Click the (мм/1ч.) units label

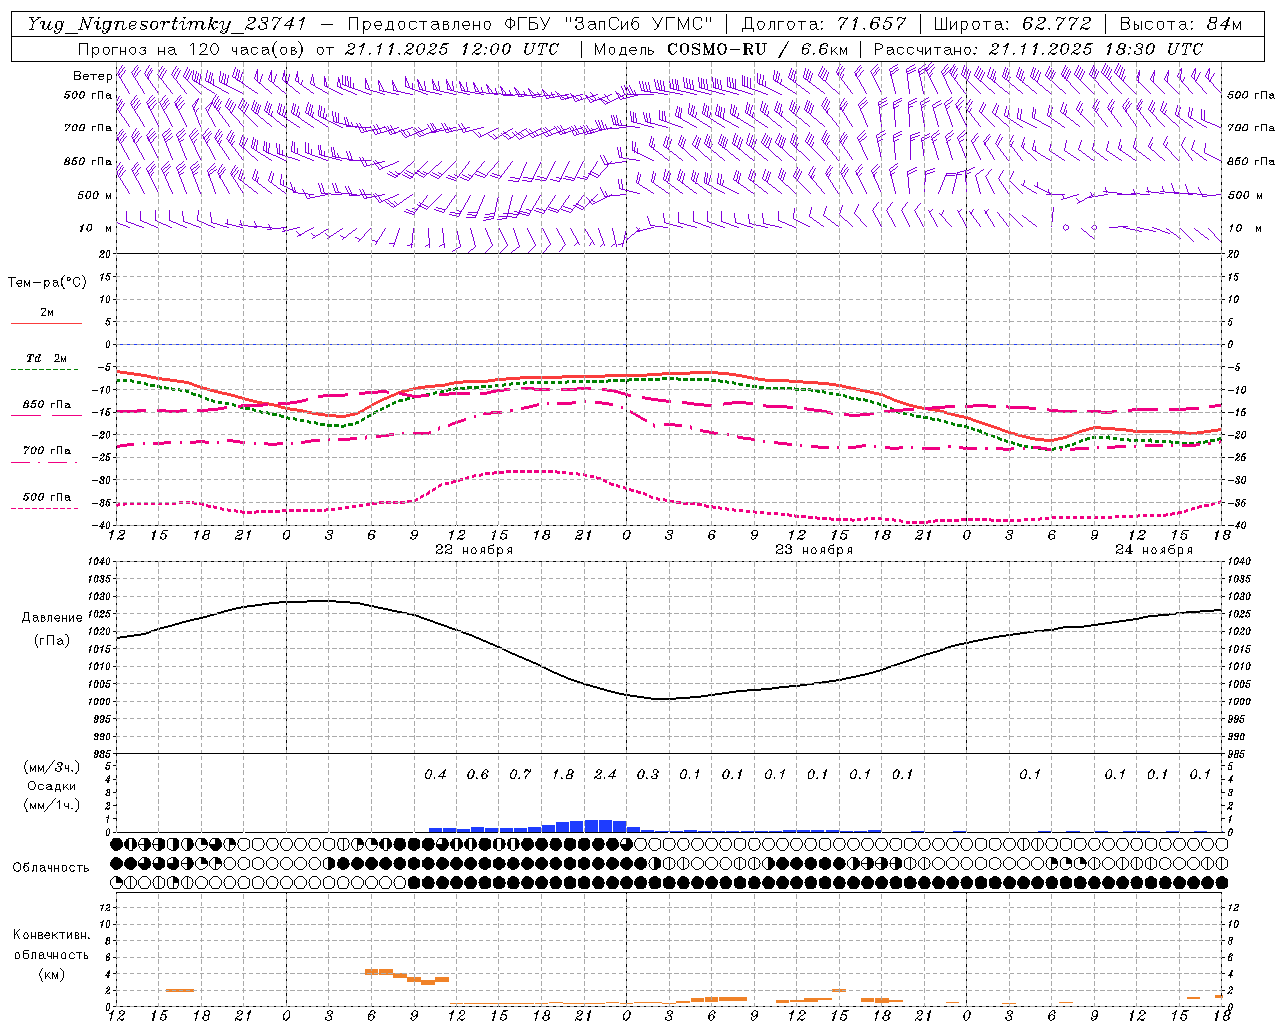(51, 805)
